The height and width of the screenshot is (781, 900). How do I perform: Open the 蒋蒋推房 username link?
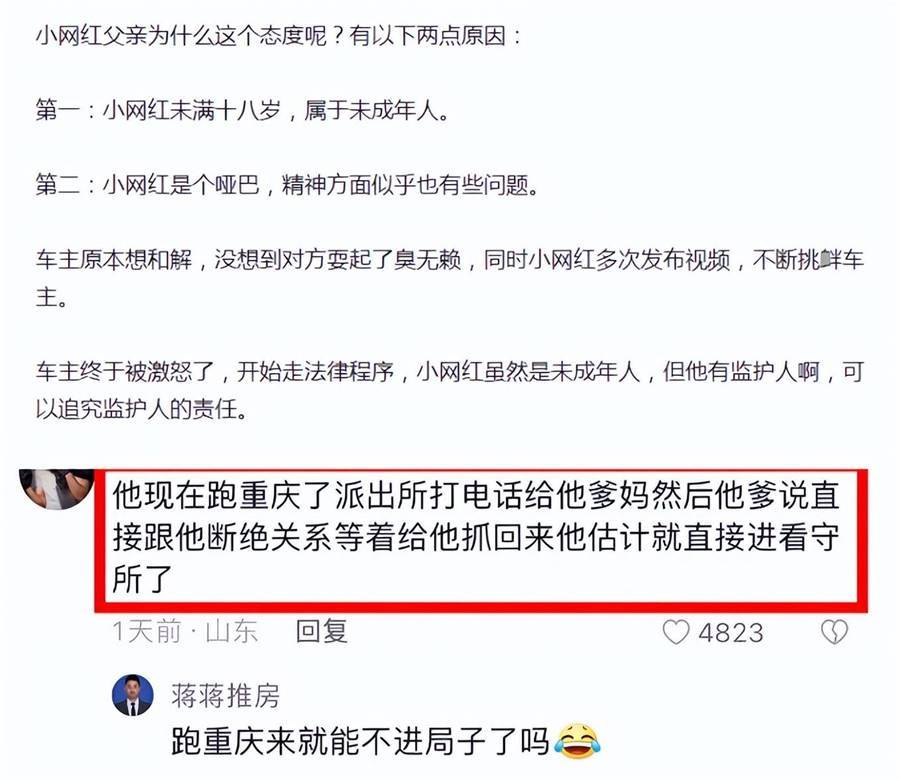click(x=225, y=696)
